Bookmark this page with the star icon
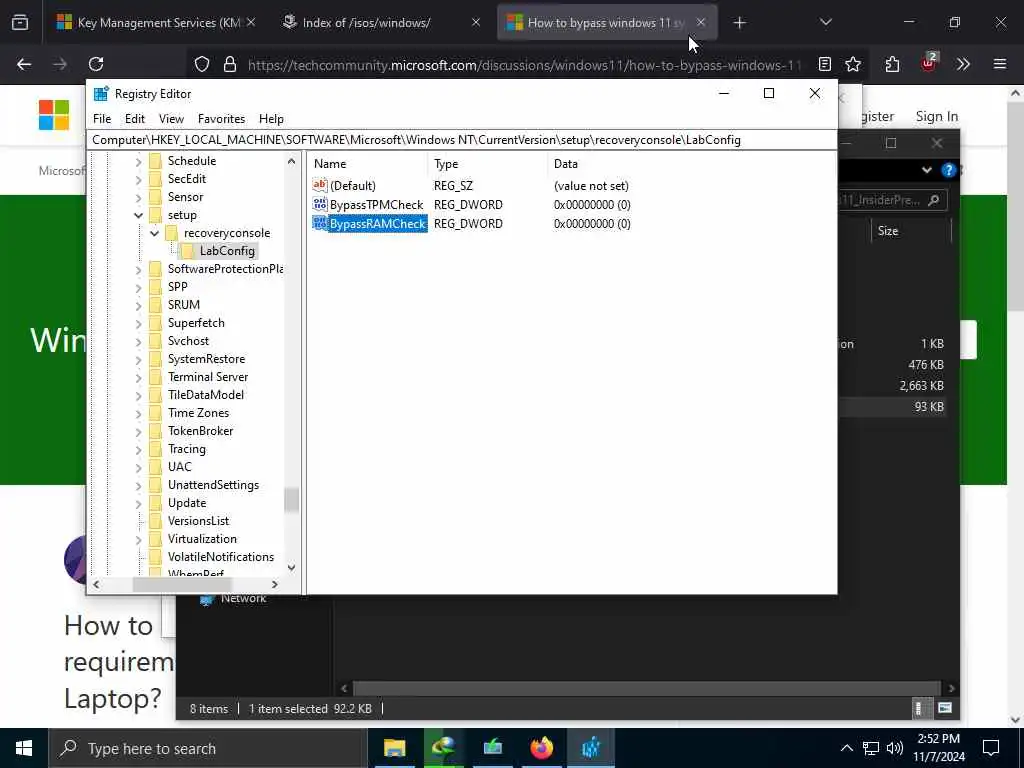The width and height of the screenshot is (1024, 768). [853, 64]
